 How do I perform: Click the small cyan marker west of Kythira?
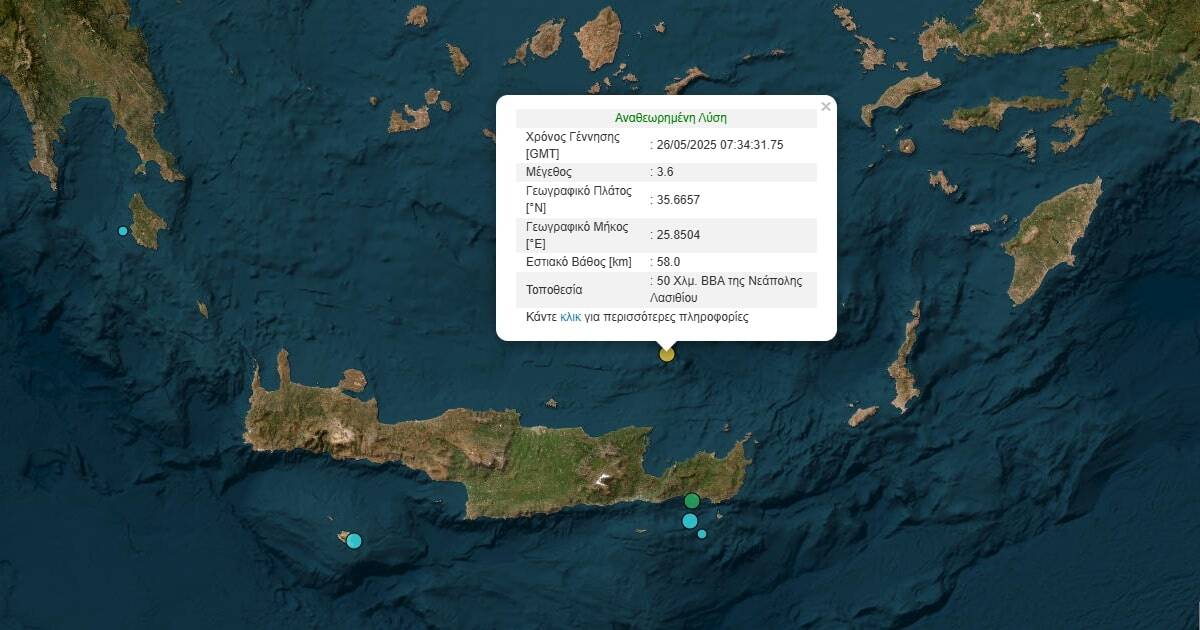coord(123,231)
